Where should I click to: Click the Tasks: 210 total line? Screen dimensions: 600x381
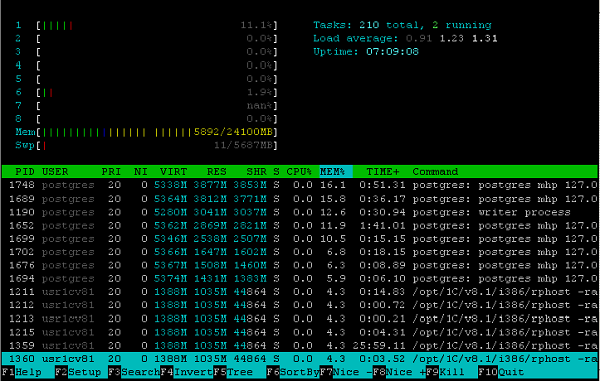(x=402, y=25)
